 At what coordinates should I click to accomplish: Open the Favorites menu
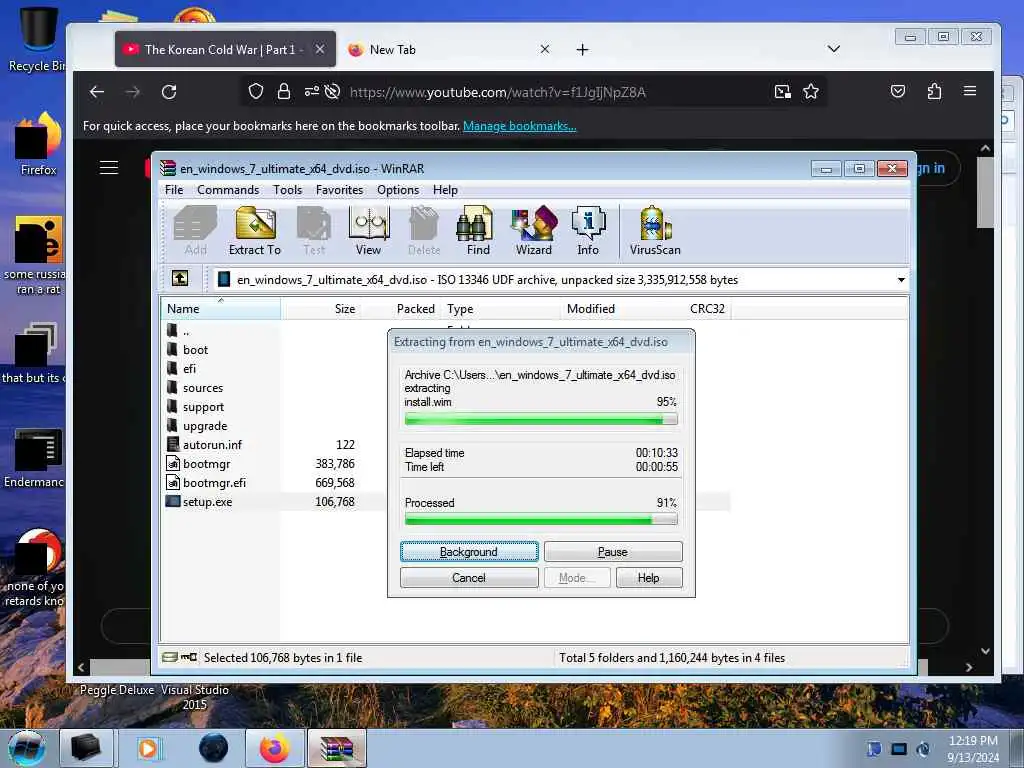point(339,190)
